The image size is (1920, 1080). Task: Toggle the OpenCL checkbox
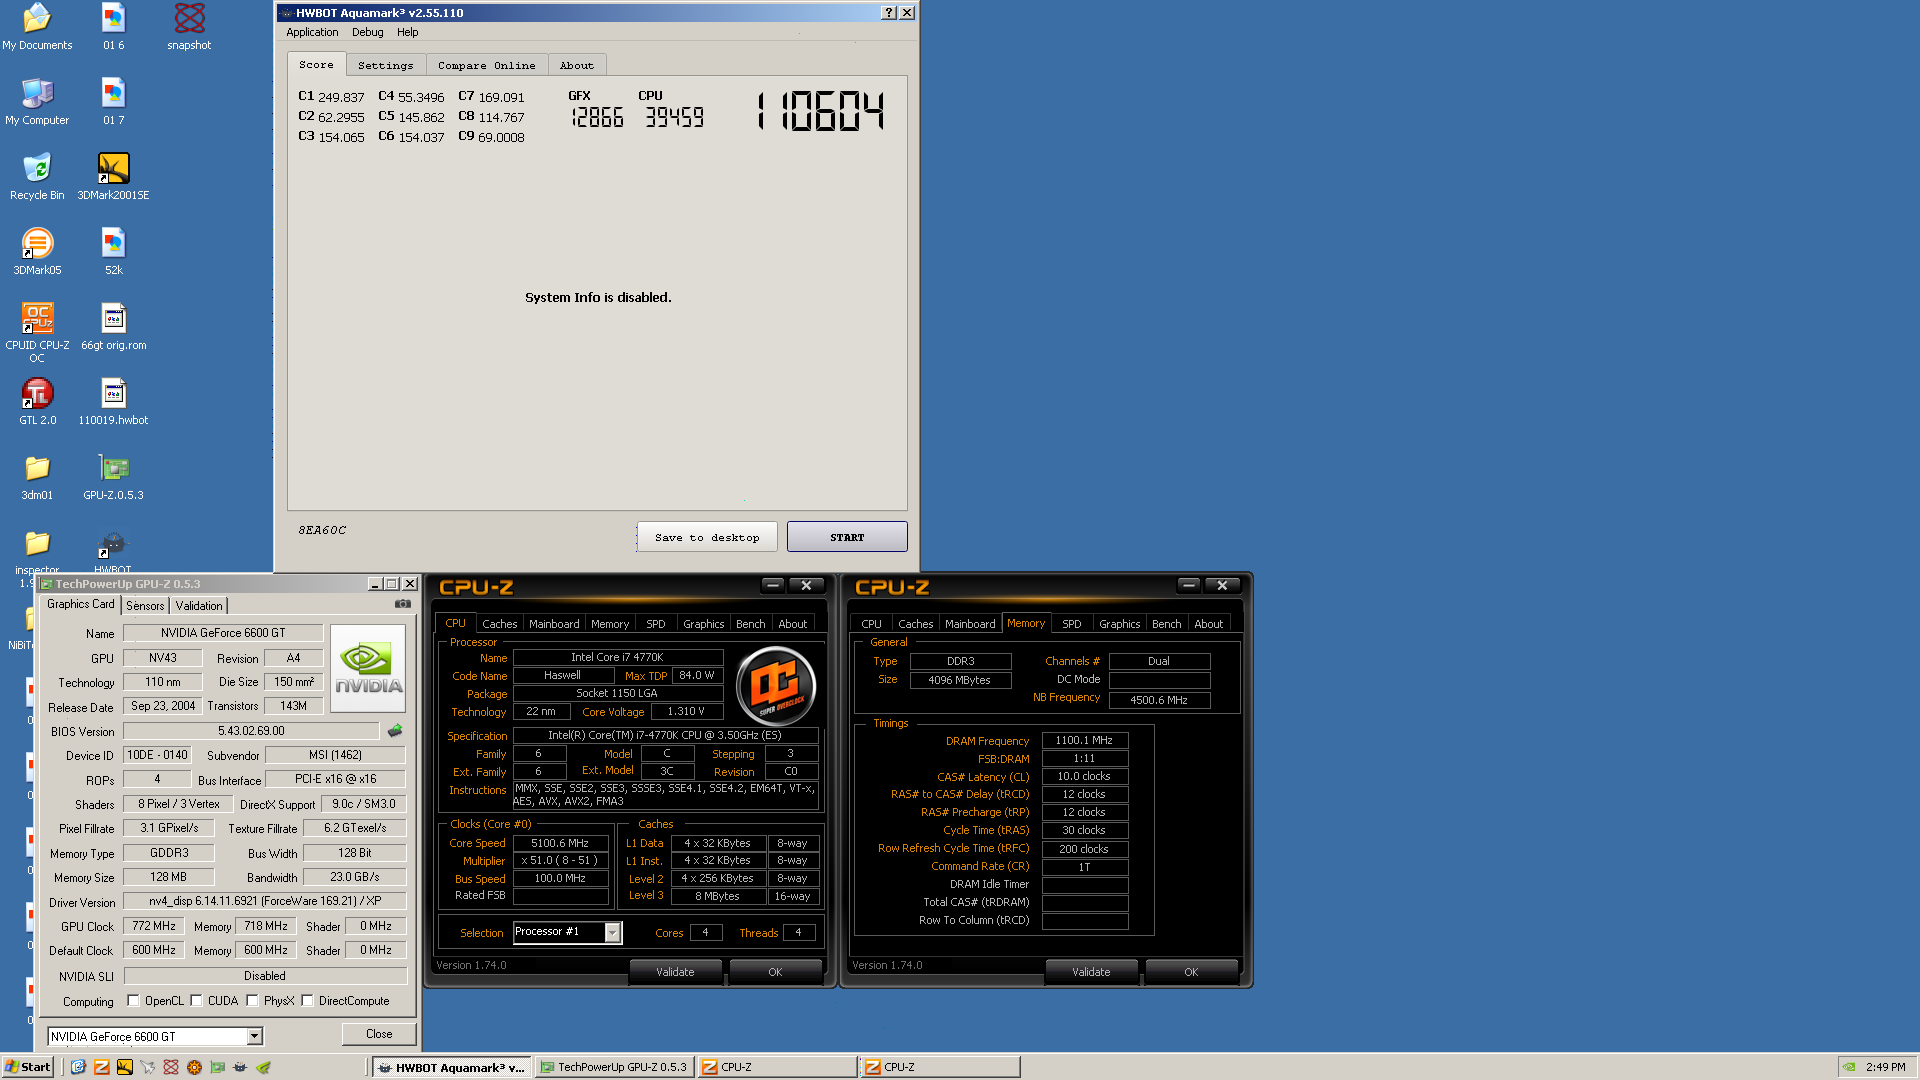point(133,1000)
